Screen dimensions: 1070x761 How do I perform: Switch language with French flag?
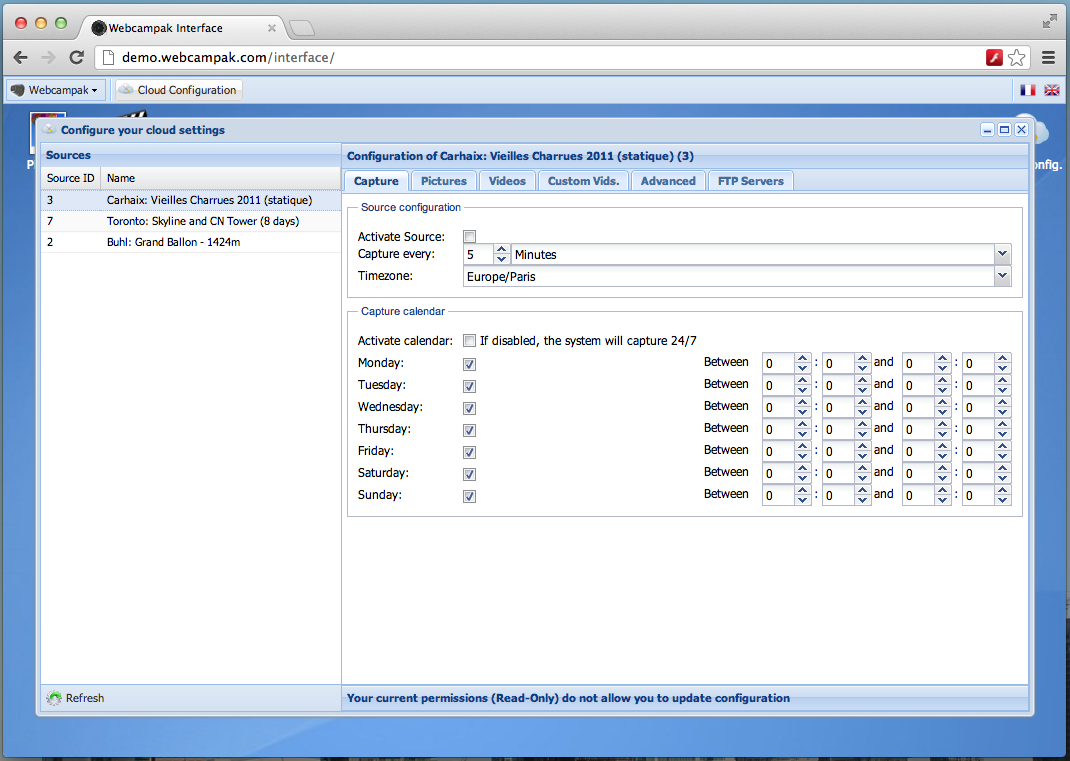click(1028, 90)
